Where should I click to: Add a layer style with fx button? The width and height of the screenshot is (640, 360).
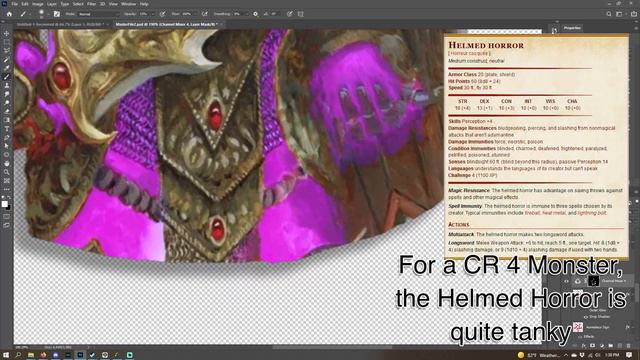click(x=584, y=346)
